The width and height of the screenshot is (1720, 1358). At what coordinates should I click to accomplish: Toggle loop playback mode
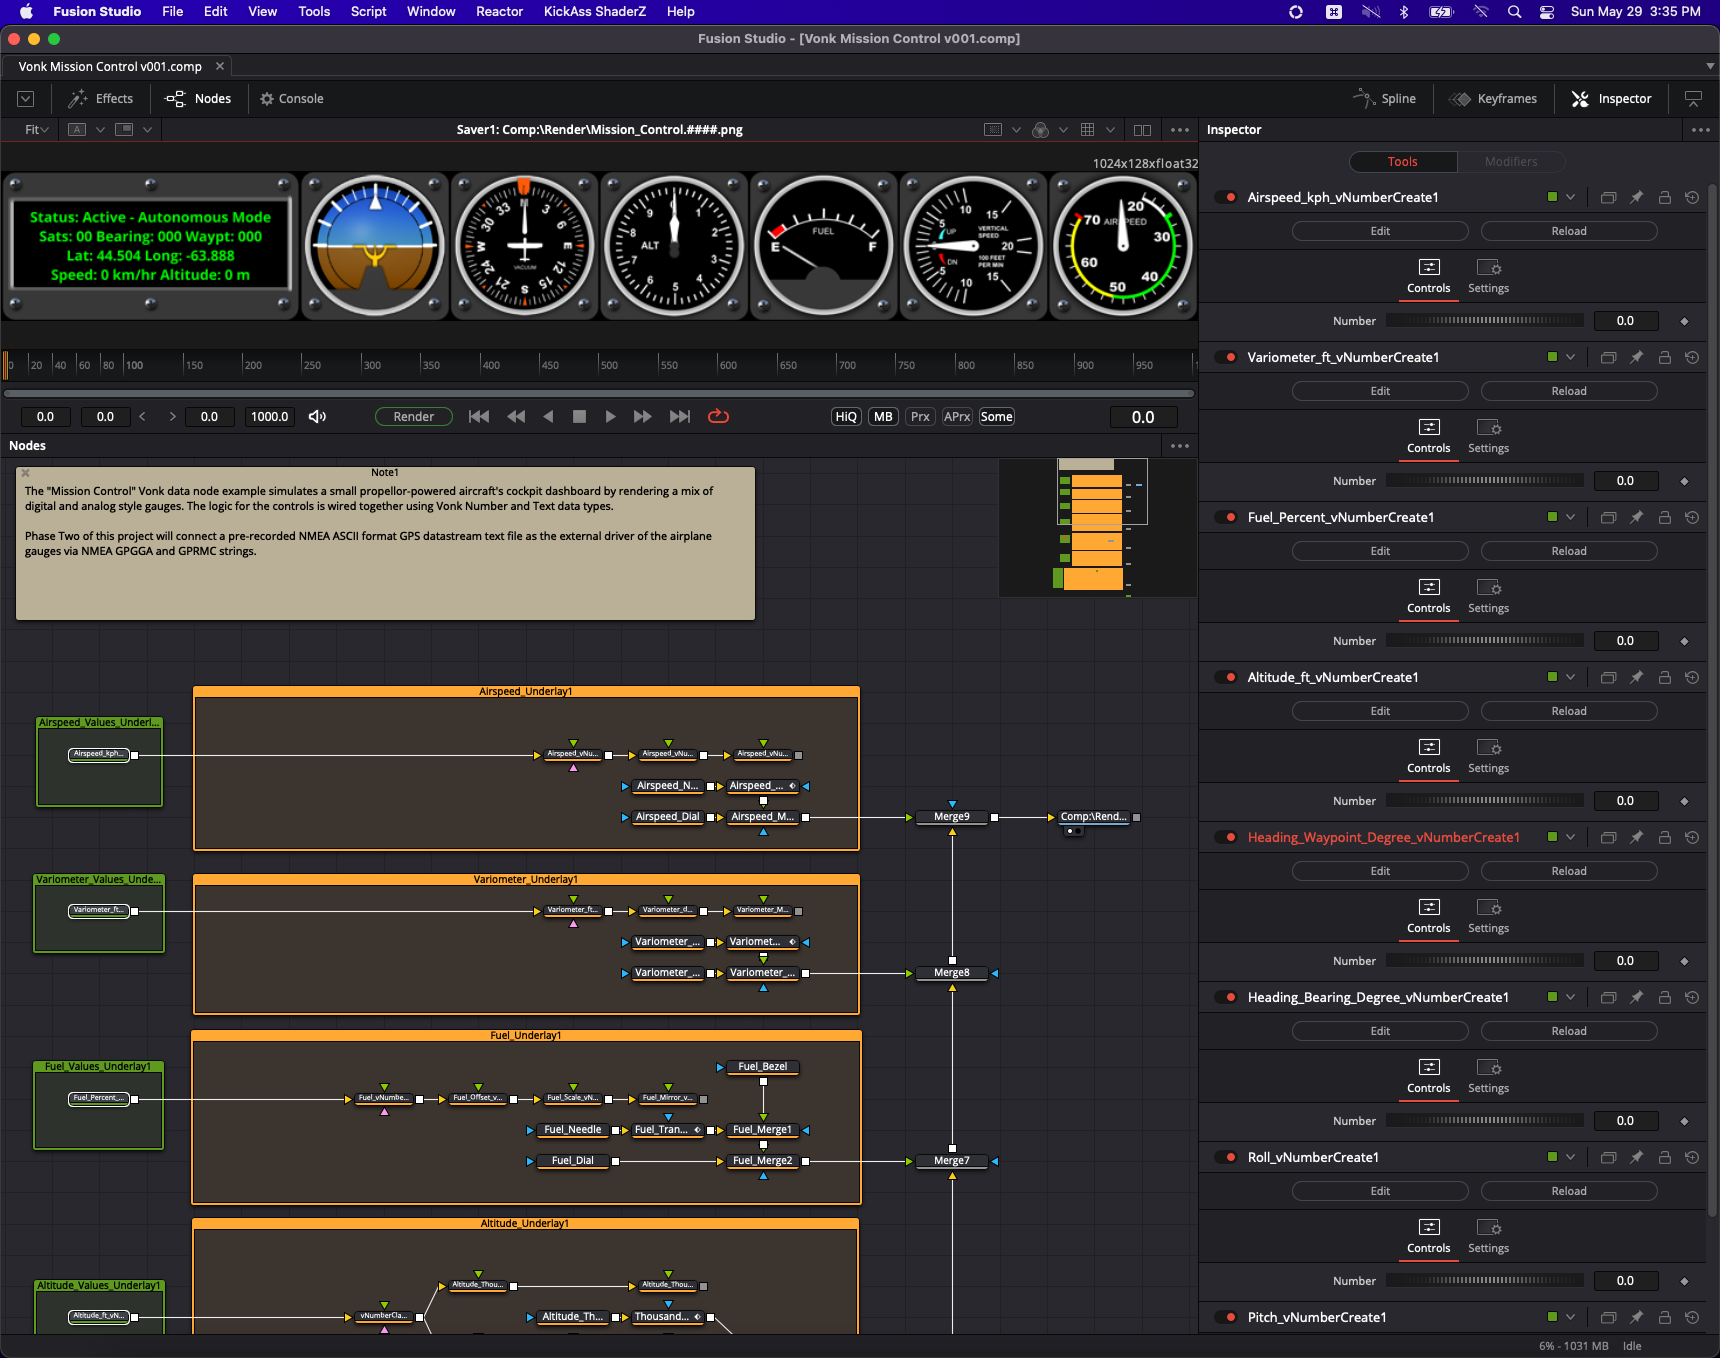718,417
